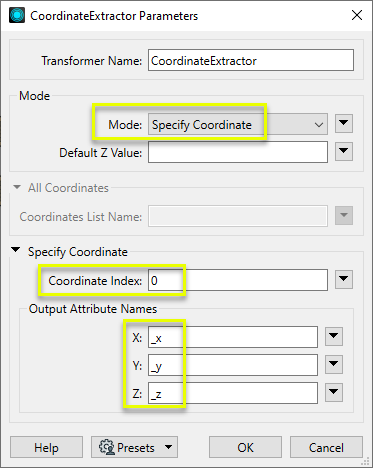This screenshot has height=468, width=373.
Task: Click in the Default Z Value field
Action: point(238,152)
